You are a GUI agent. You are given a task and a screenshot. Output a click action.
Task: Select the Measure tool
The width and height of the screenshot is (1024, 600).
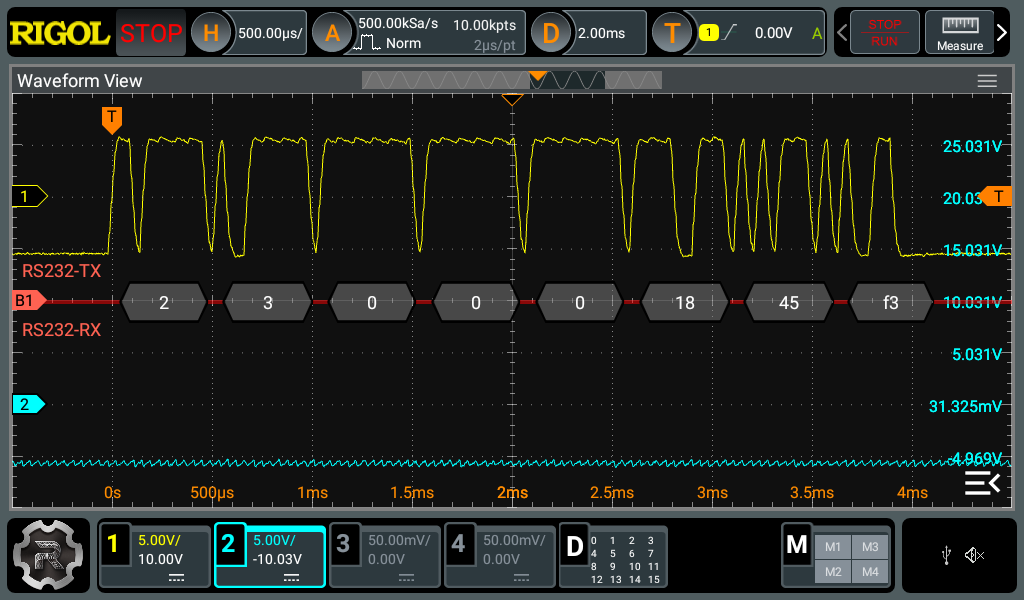tap(958, 32)
